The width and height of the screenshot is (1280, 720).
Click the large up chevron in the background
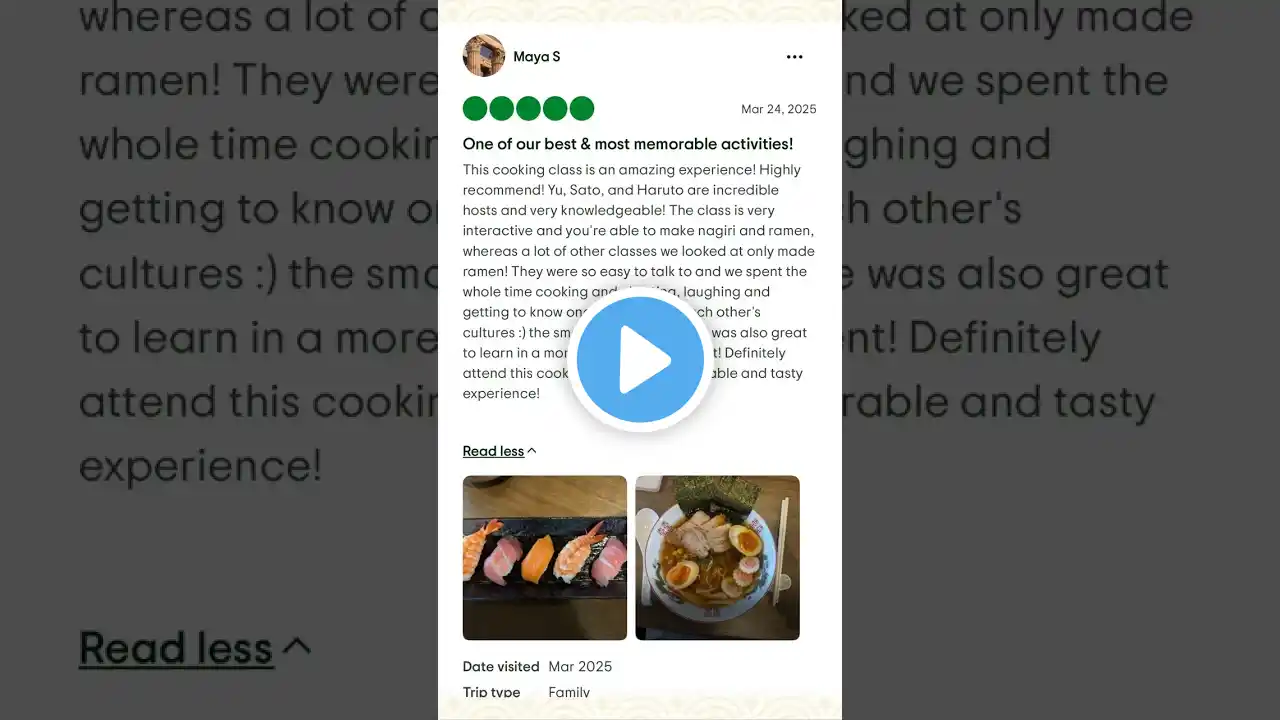click(297, 647)
